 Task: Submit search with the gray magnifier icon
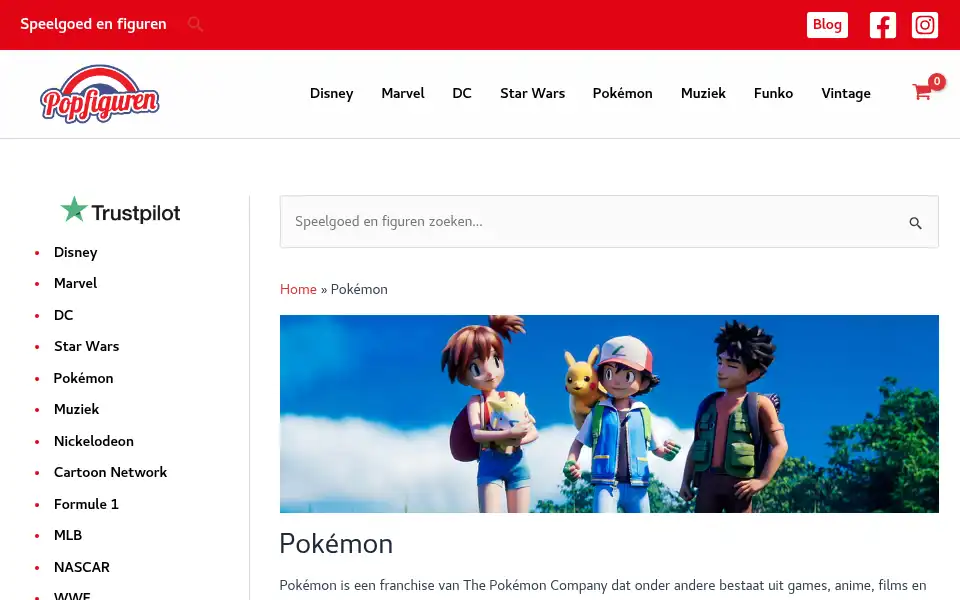click(x=915, y=223)
